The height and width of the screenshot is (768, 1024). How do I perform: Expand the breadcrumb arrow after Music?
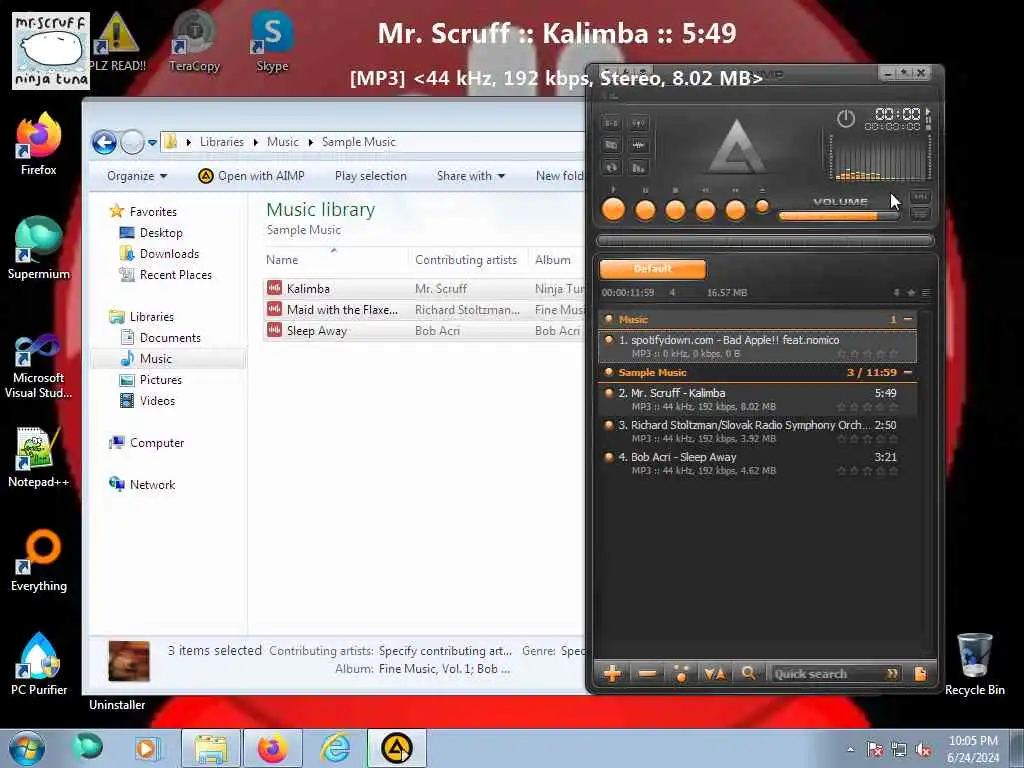[310, 142]
